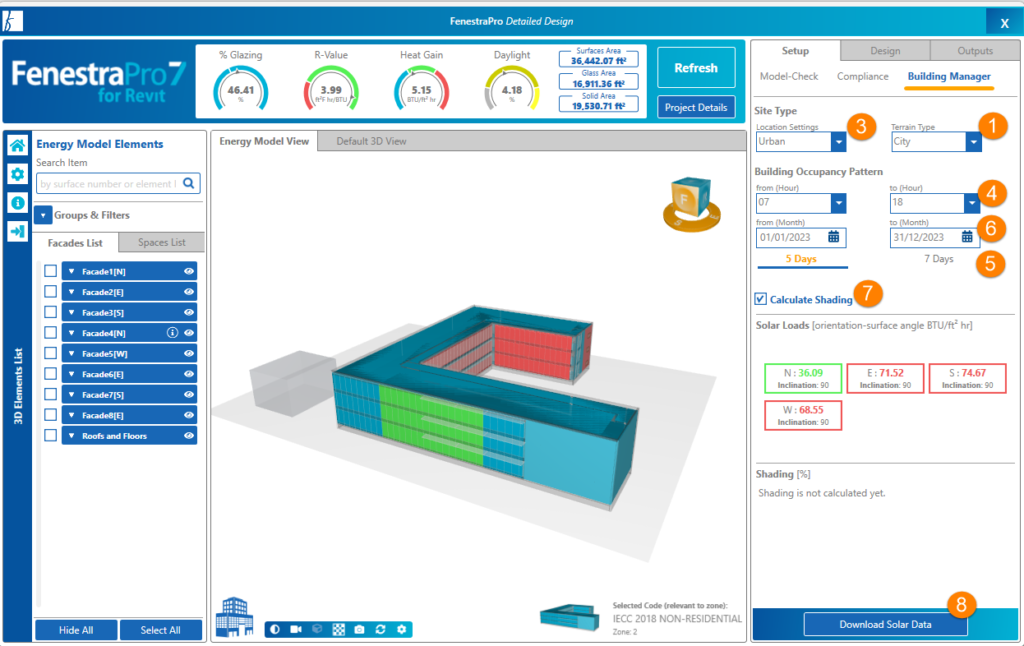Open the Compliance sub-tab
This screenshot has width=1024, height=646.
click(x=863, y=76)
